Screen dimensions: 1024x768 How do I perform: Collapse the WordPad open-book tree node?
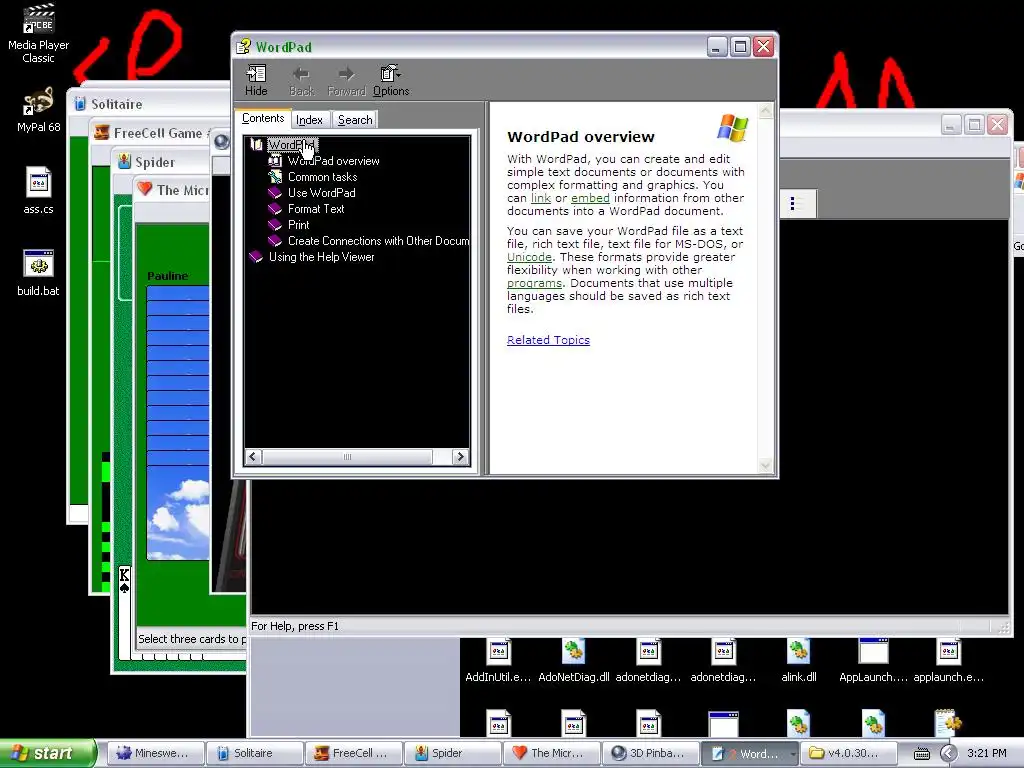(257, 144)
